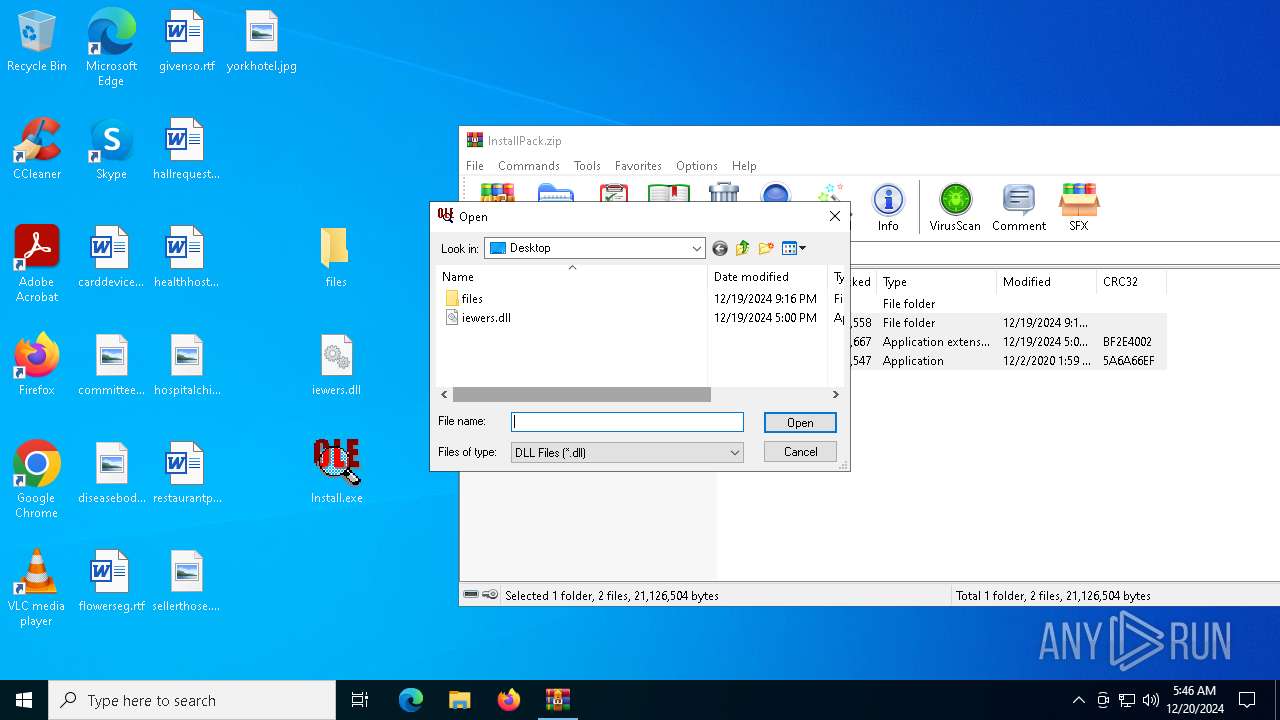Sort WinRAR list by Type column
Viewport: 1280px width, 720px height.
click(x=936, y=282)
